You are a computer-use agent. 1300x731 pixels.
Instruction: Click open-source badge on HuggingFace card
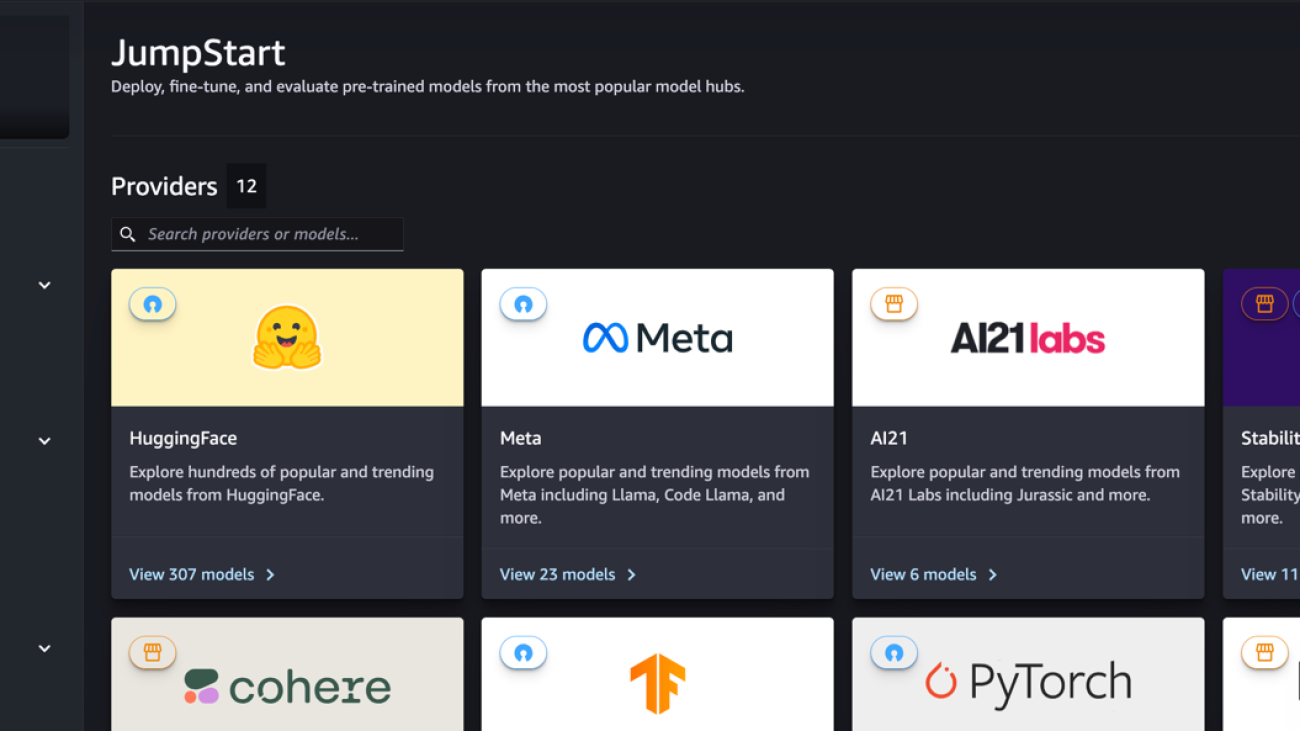[x=153, y=304]
